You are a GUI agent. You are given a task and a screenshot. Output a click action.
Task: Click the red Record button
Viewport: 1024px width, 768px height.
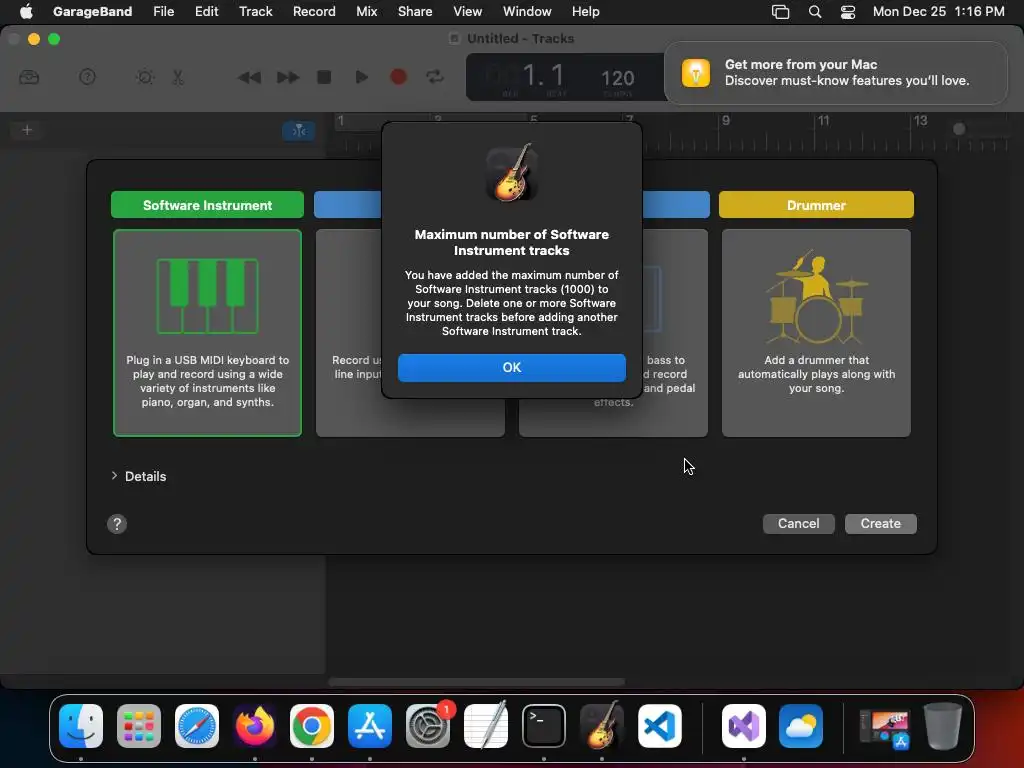398,78
